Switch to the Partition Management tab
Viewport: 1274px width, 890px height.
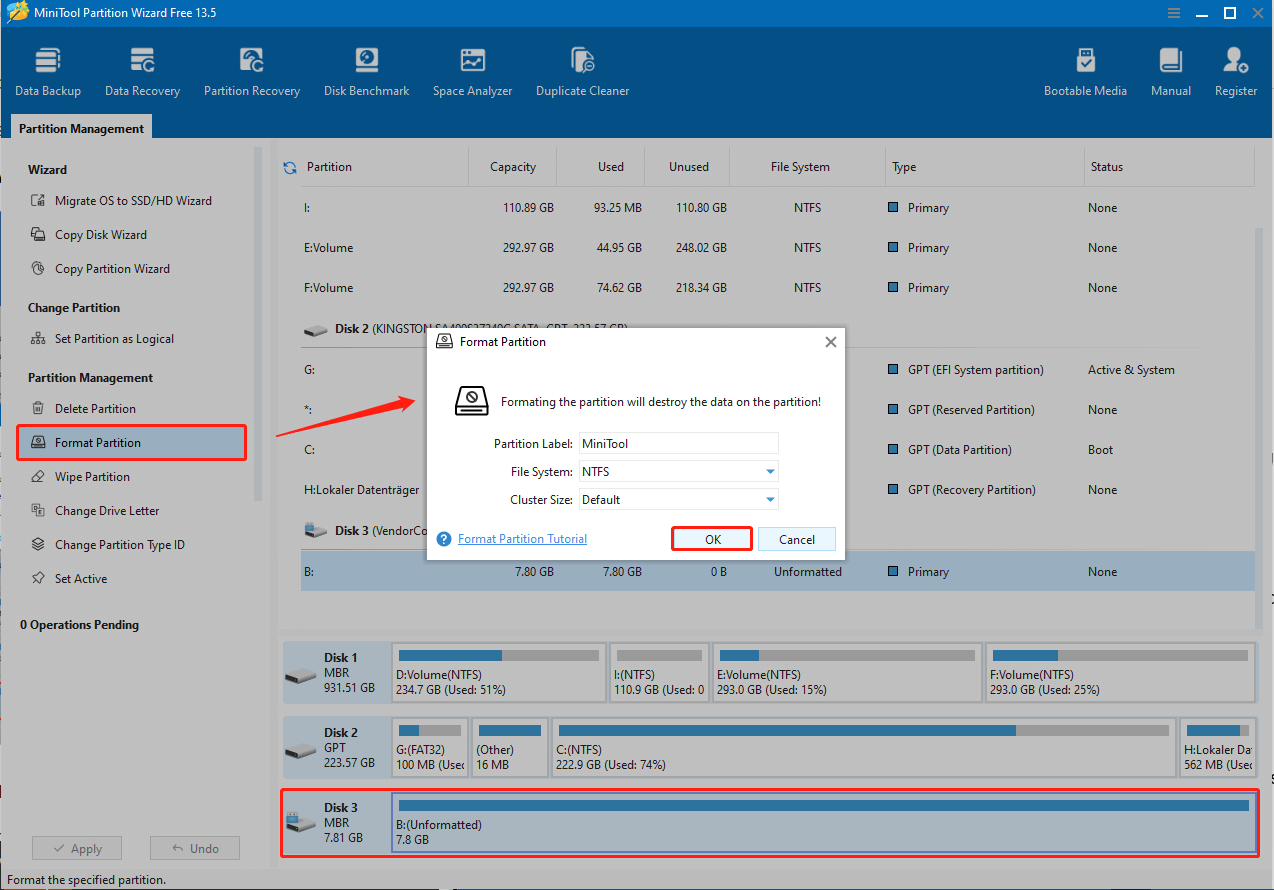[81, 128]
